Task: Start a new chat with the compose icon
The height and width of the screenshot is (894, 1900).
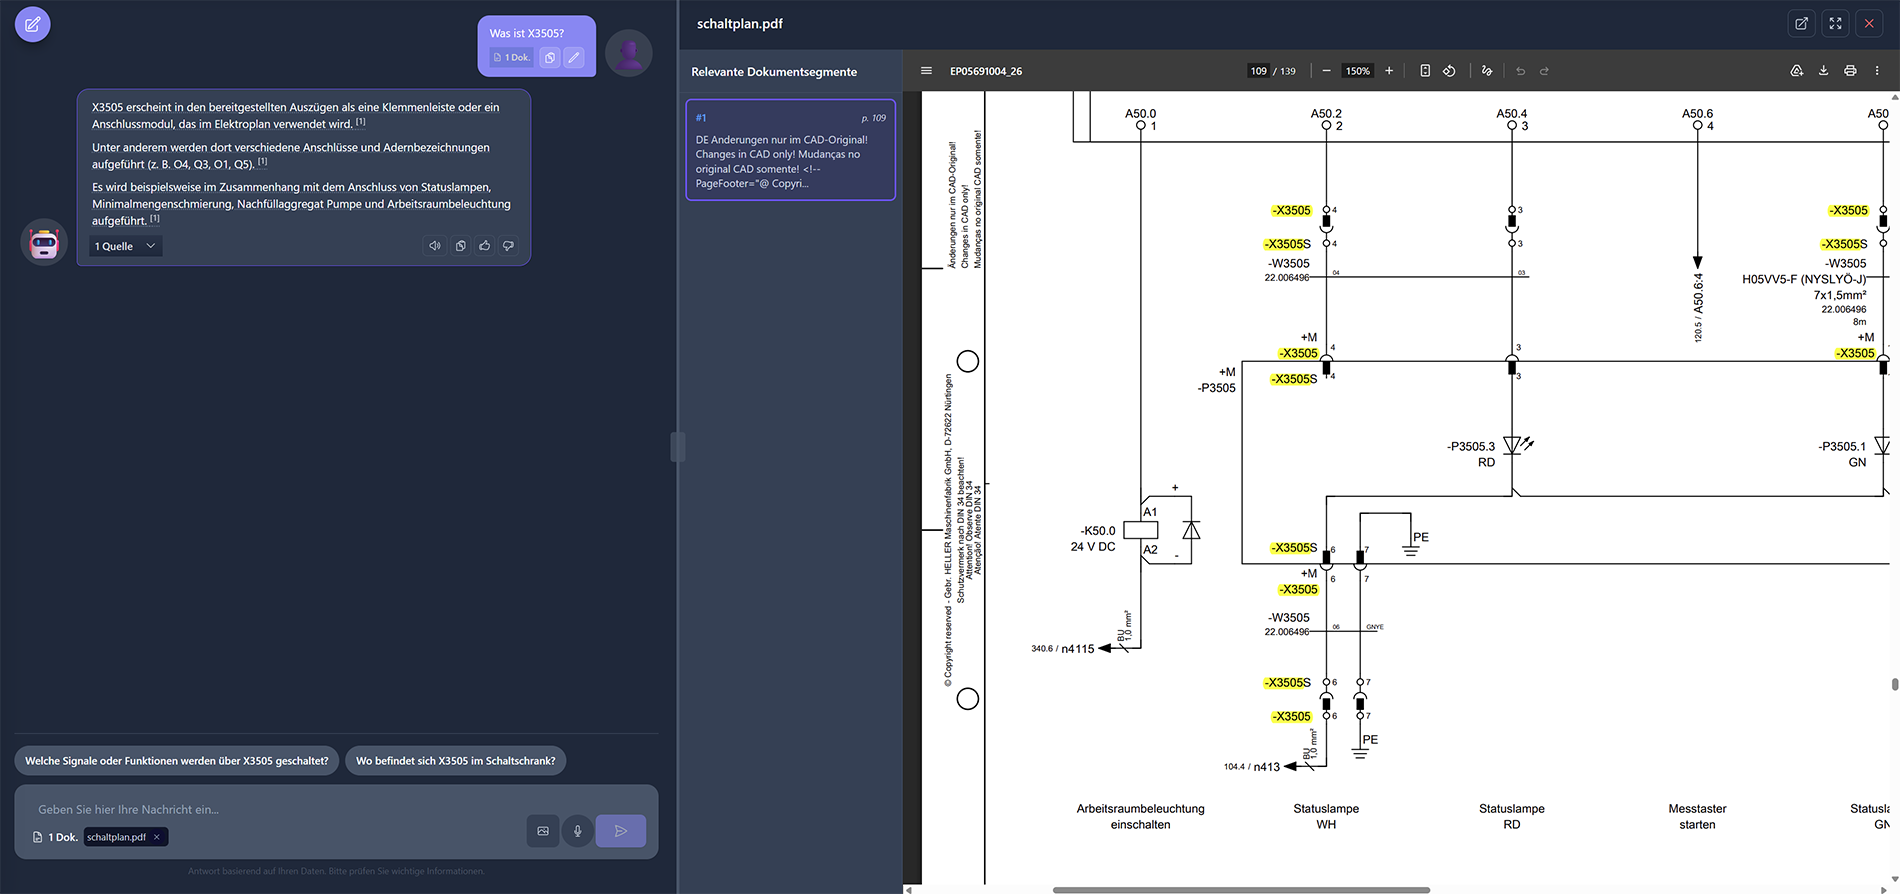Action: click(x=32, y=24)
